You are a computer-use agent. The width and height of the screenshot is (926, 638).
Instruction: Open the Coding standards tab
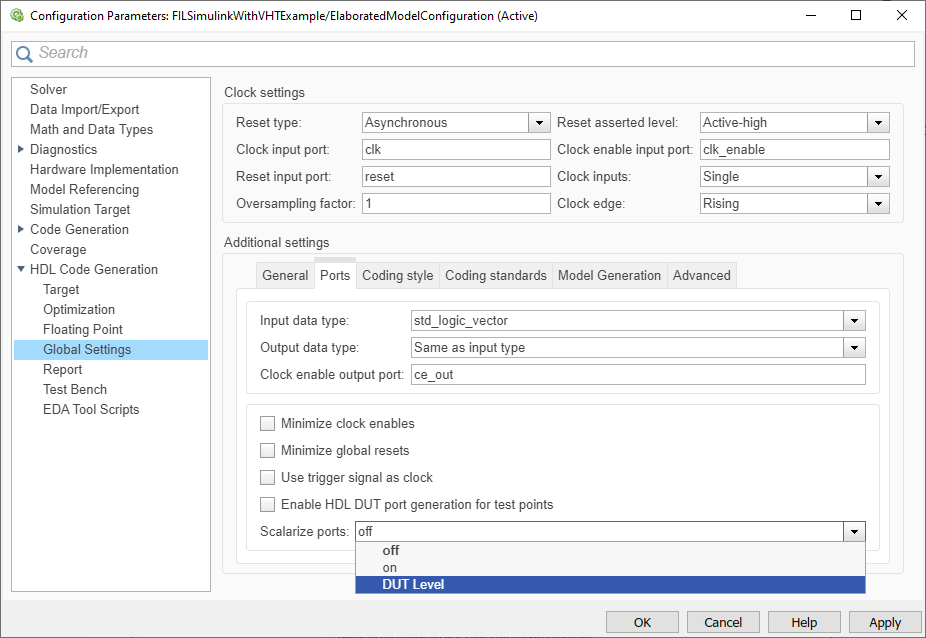click(495, 276)
